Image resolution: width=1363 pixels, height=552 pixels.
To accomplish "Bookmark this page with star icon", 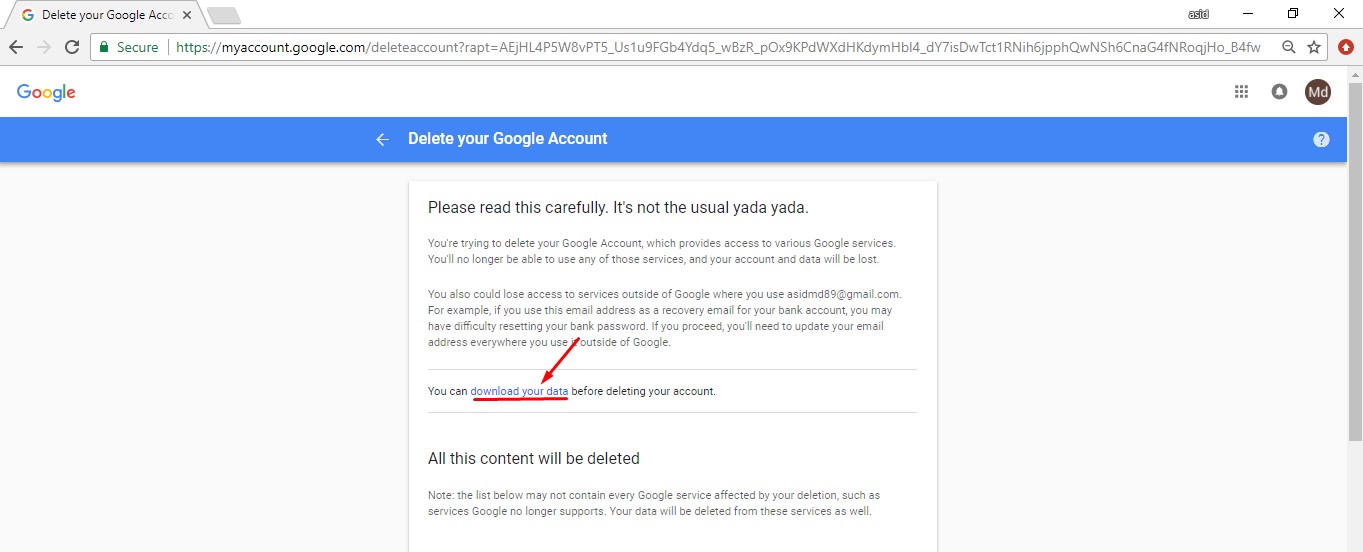I will [1314, 47].
